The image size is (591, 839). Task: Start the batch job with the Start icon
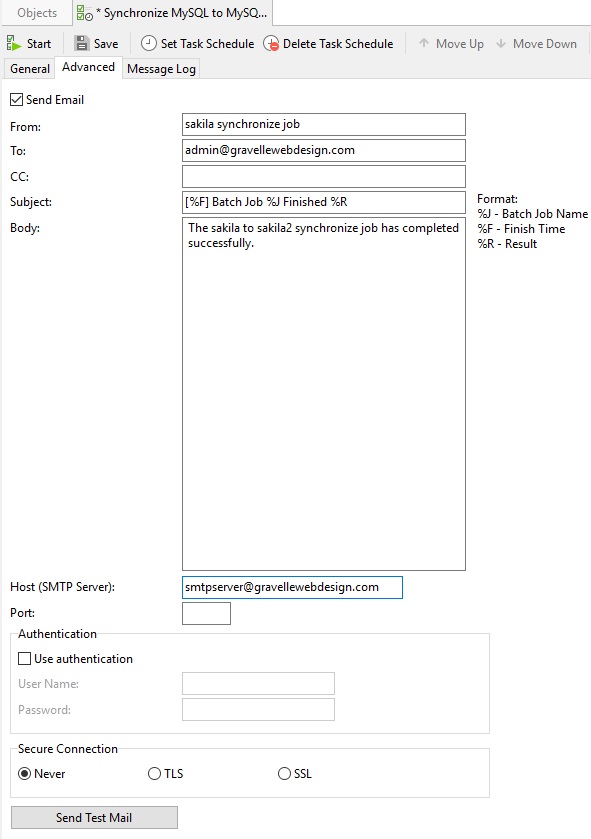pos(13,43)
